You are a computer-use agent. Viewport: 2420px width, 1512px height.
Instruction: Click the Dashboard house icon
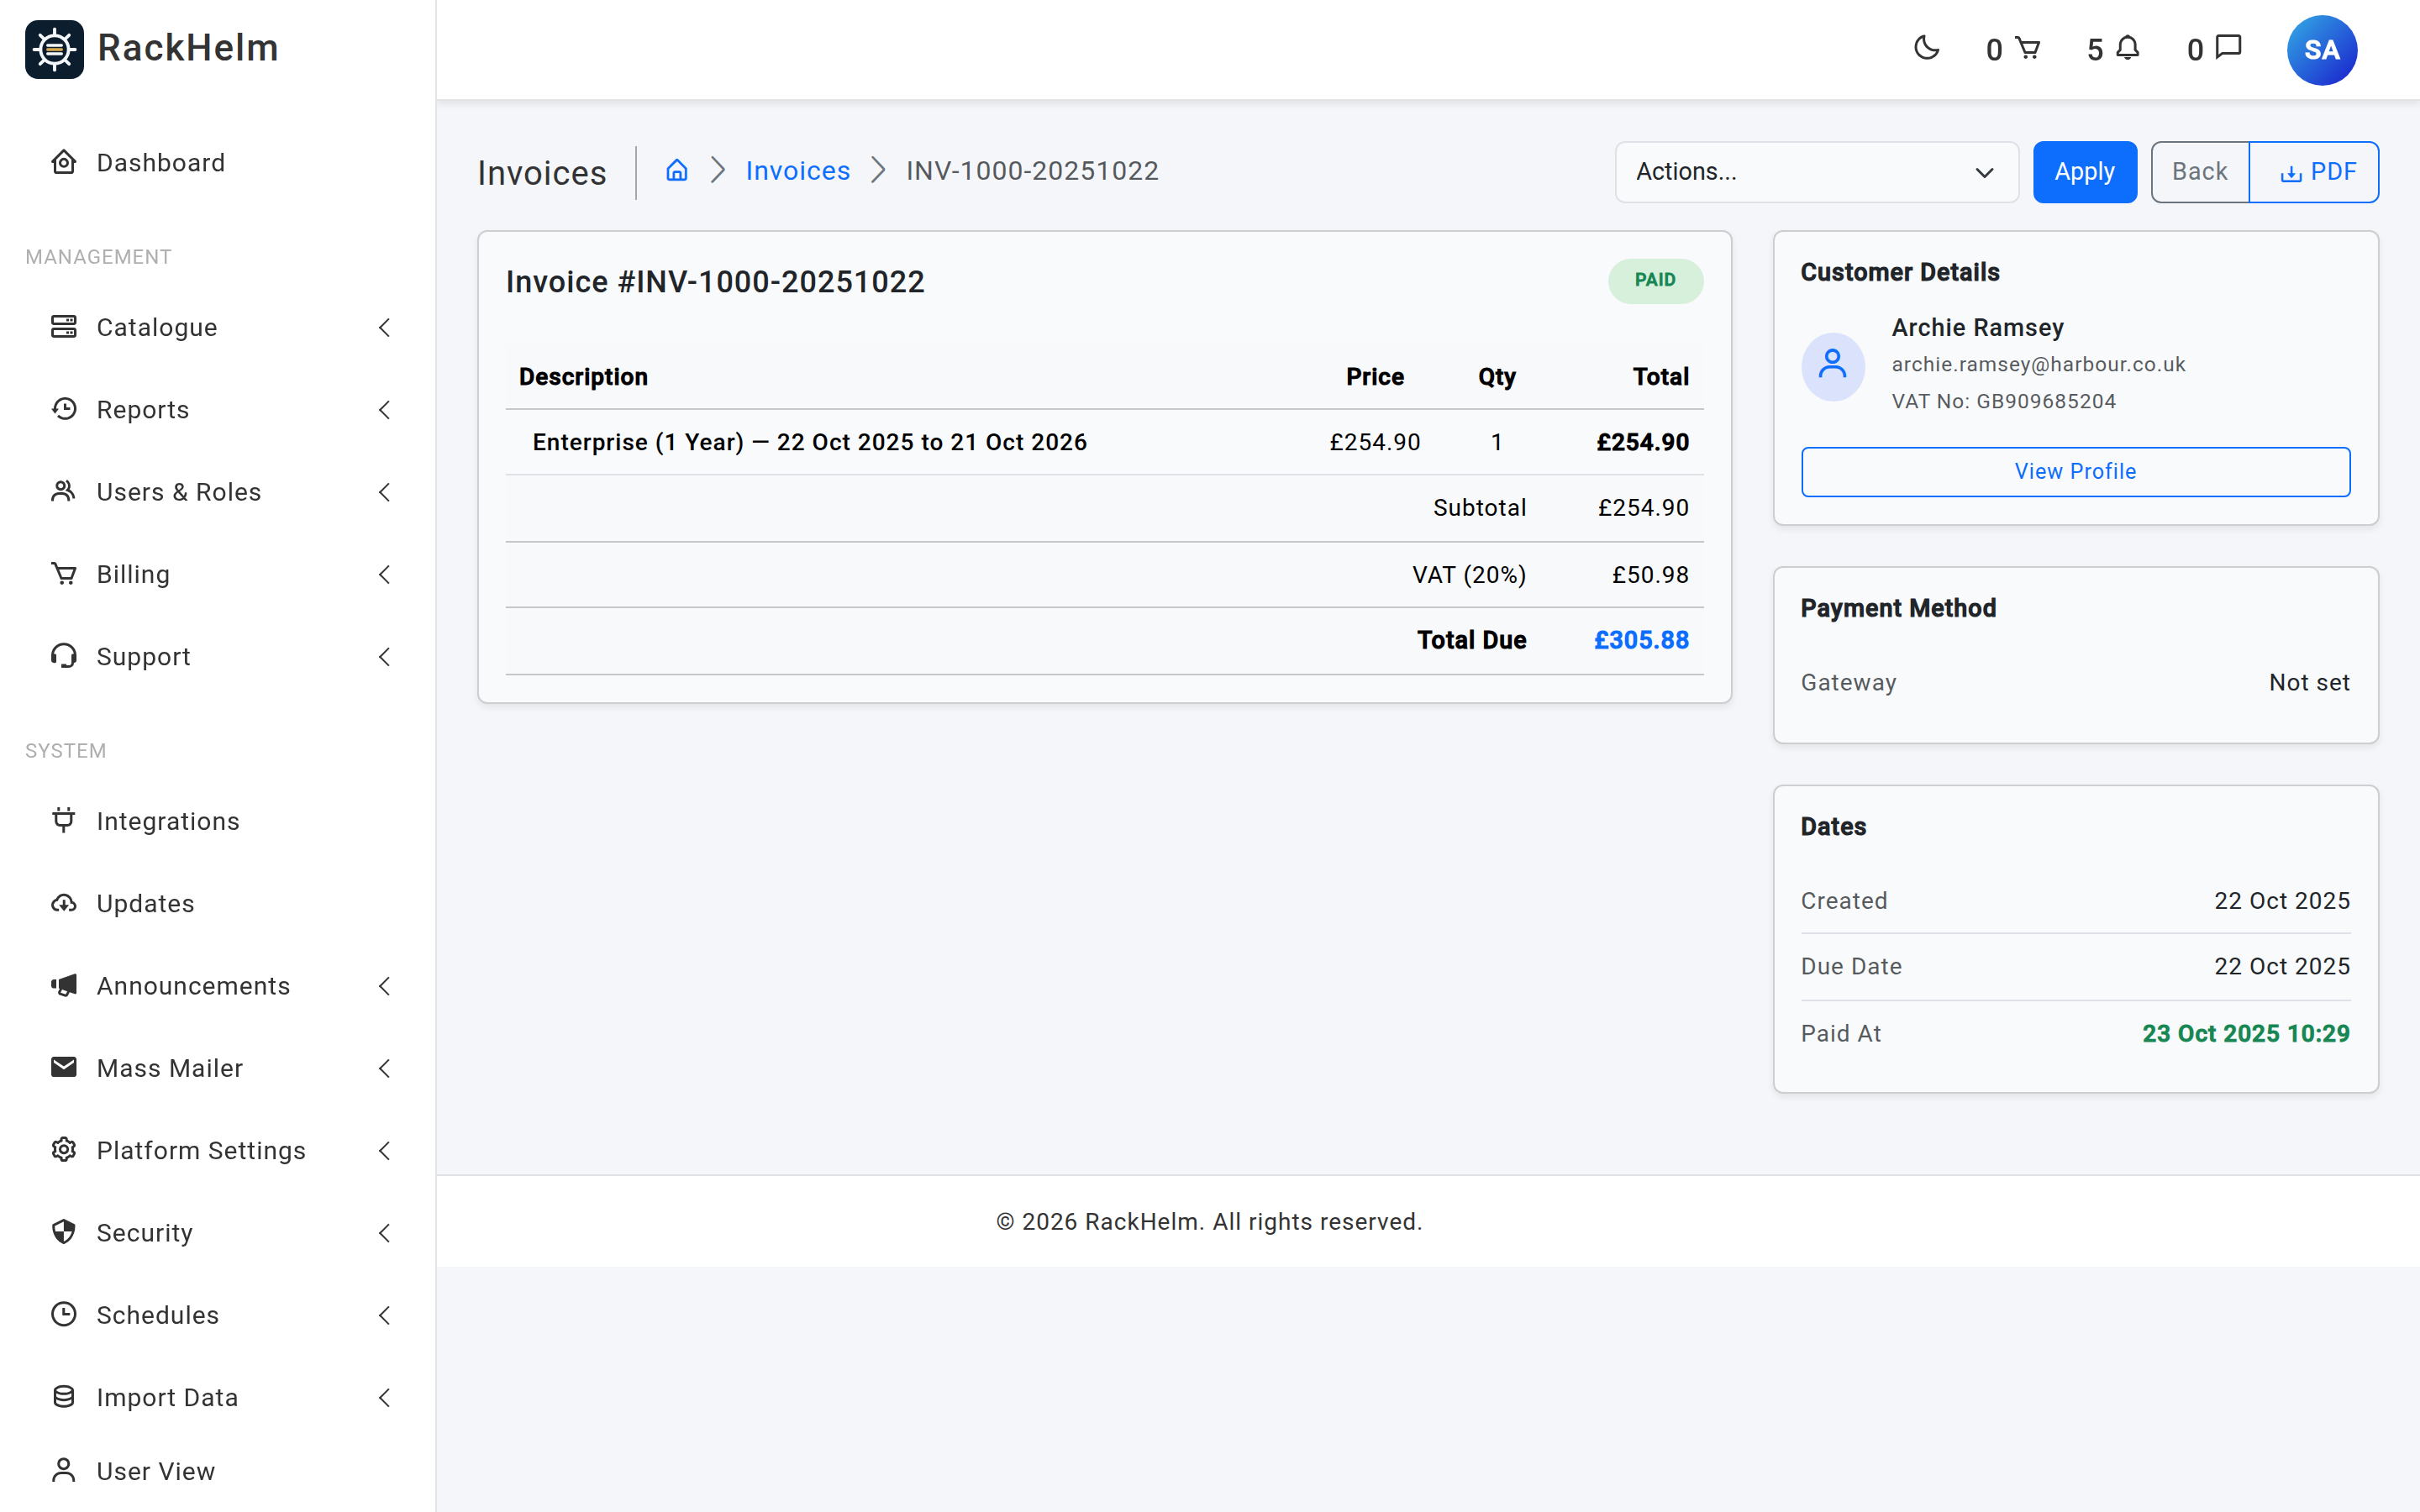64,162
